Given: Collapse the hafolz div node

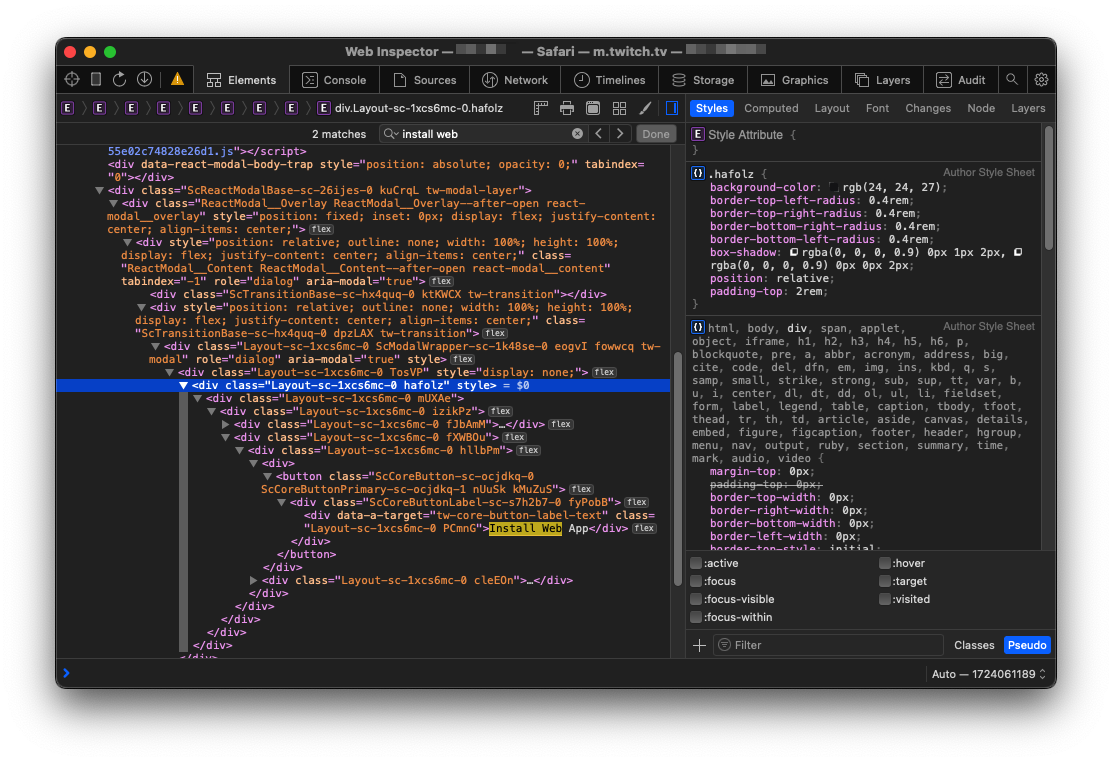Looking at the screenshot, I should (x=184, y=385).
